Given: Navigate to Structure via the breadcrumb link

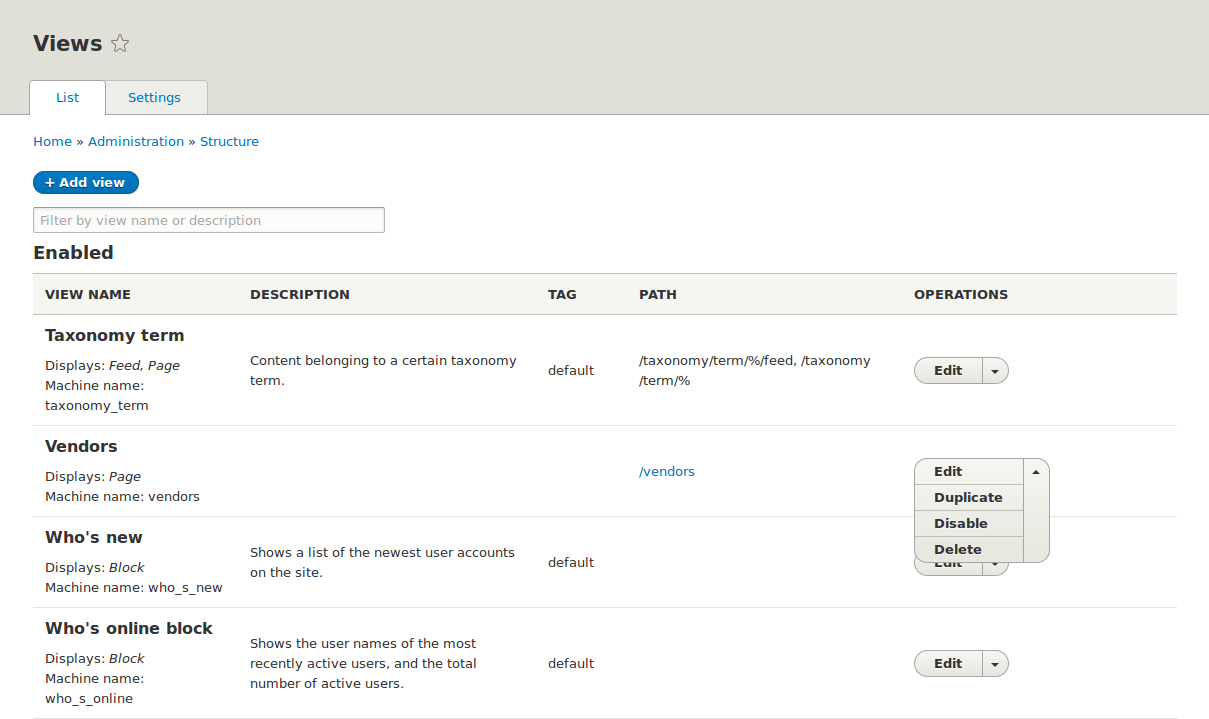Looking at the screenshot, I should tap(229, 141).
